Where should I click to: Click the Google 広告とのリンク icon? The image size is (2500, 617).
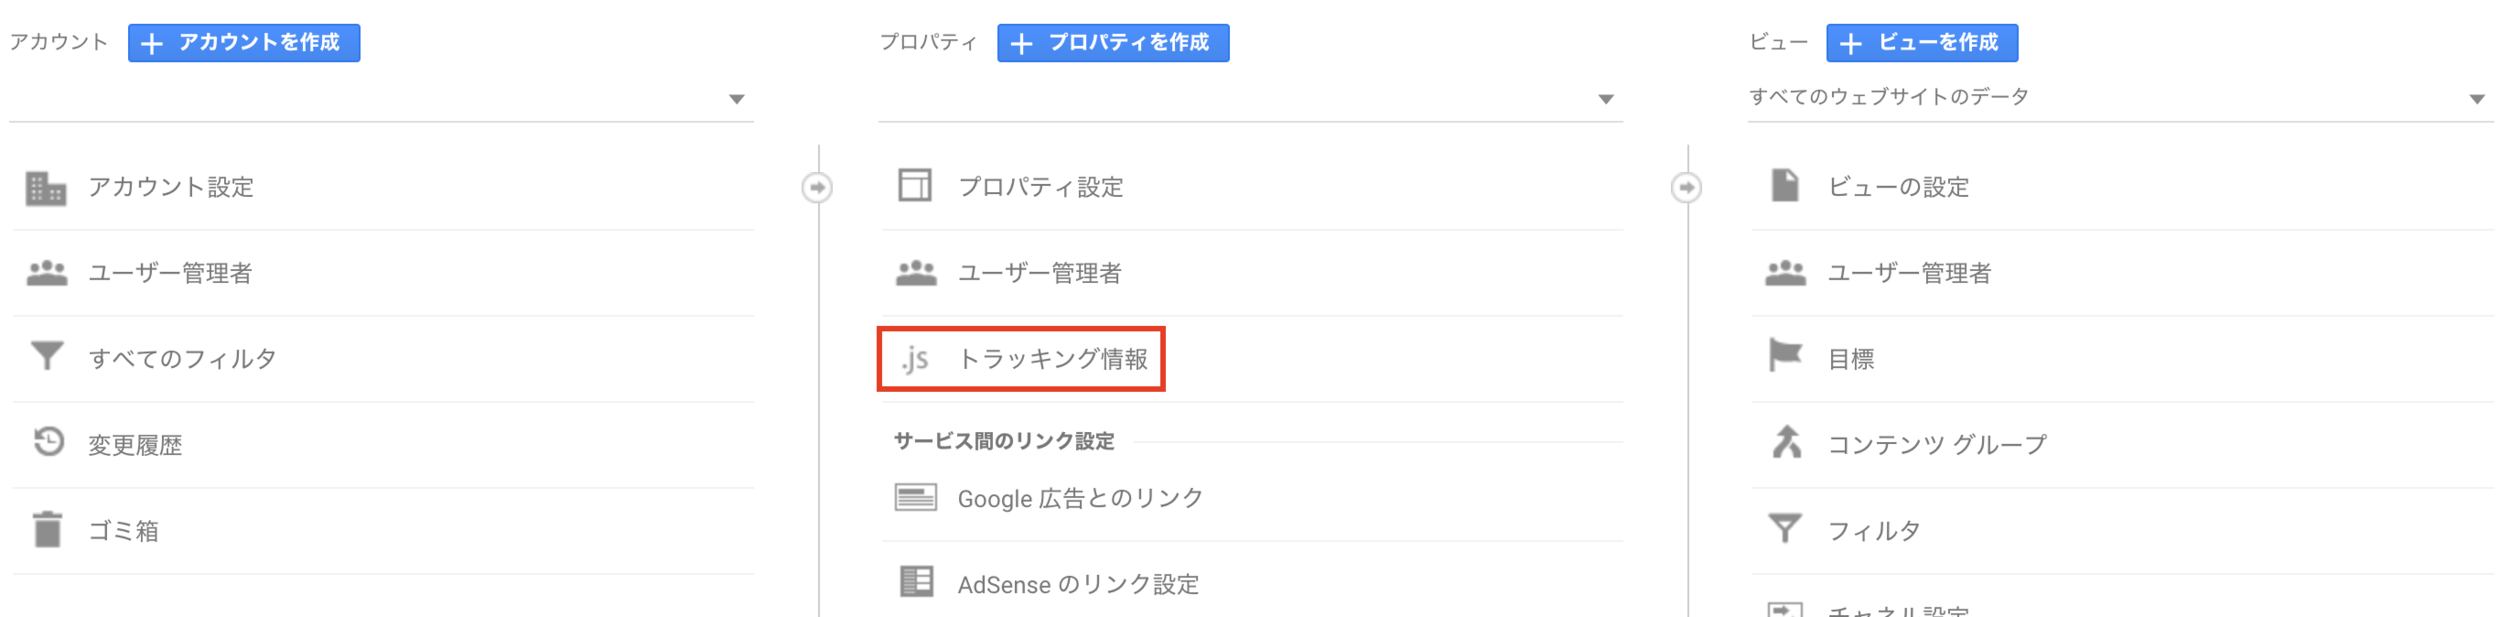(x=916, y=497)
